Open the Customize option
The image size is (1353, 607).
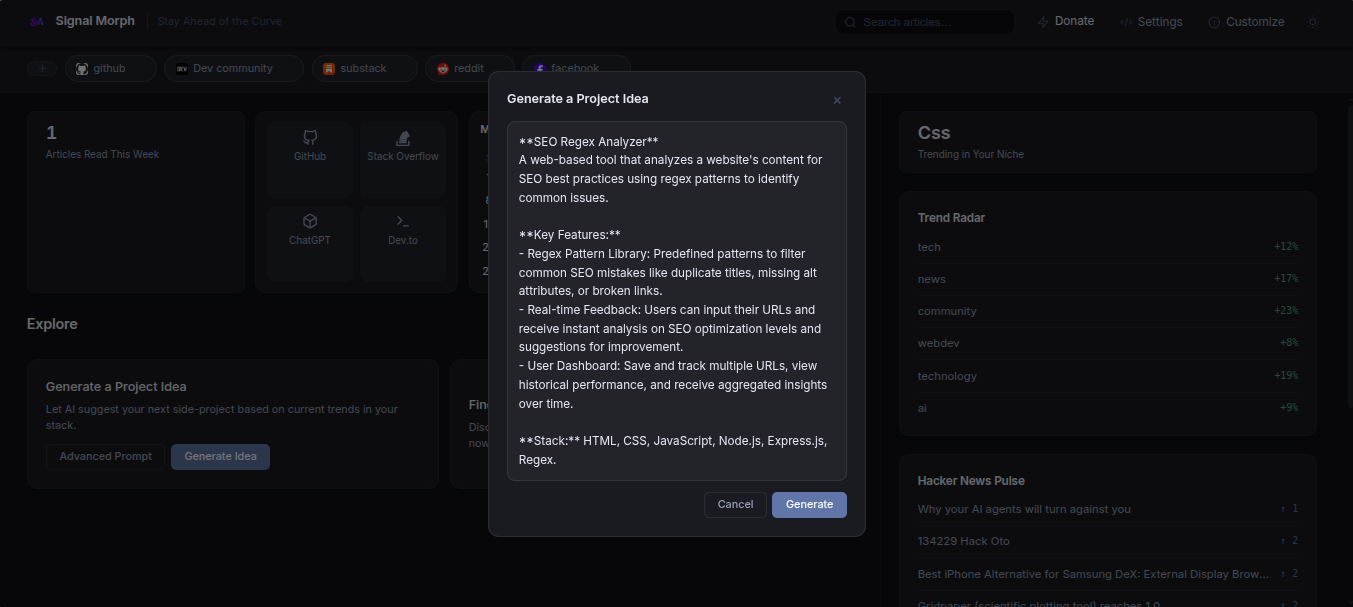point(1246,22)
